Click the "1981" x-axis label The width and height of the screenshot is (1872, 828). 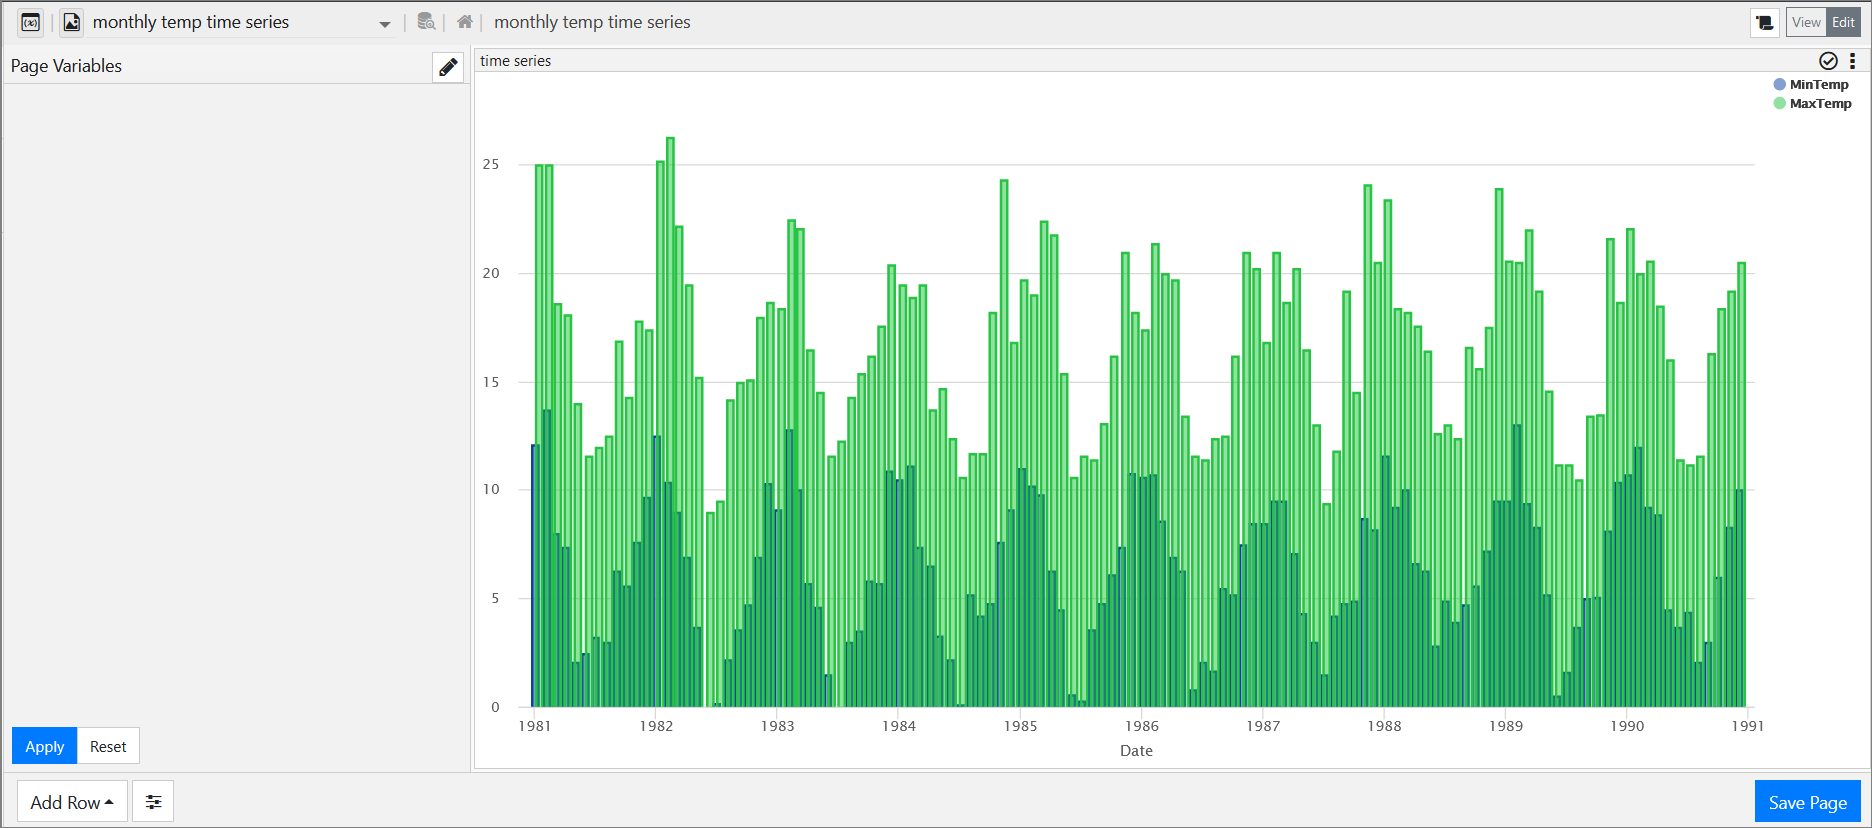tap(535, 726)
